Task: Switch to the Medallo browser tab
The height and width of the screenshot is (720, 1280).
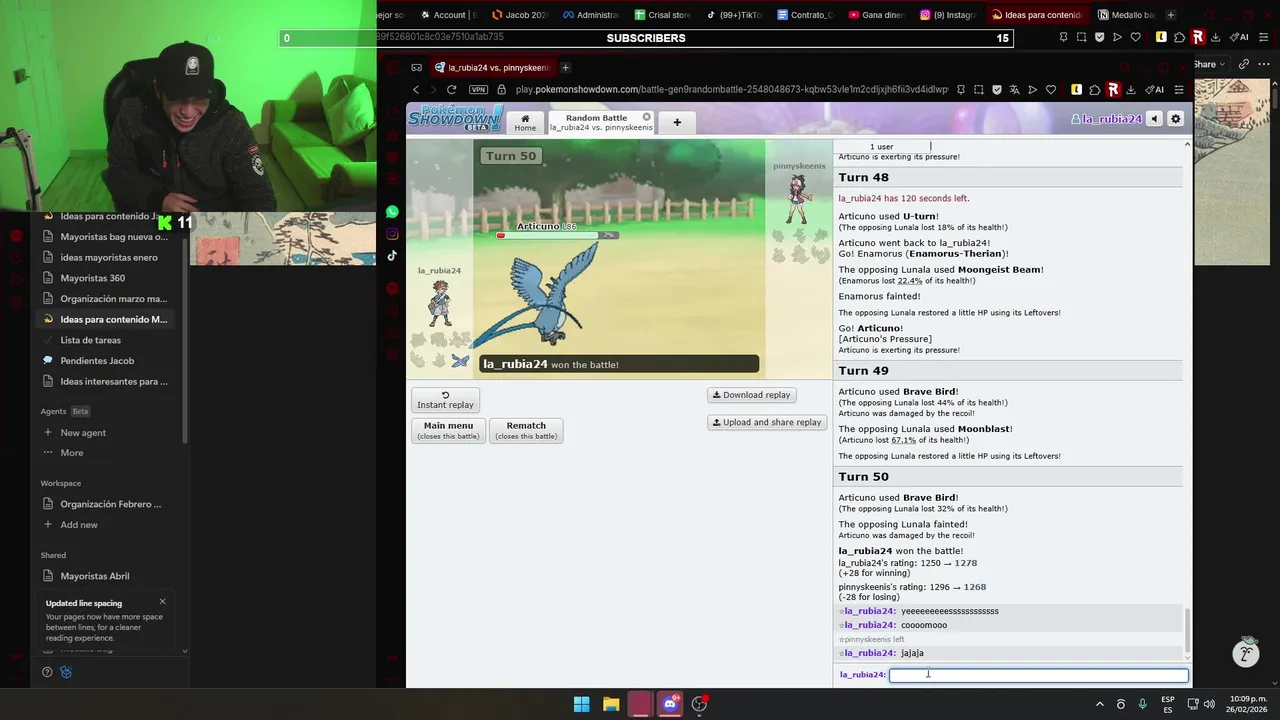Action: pos(1126,15)
